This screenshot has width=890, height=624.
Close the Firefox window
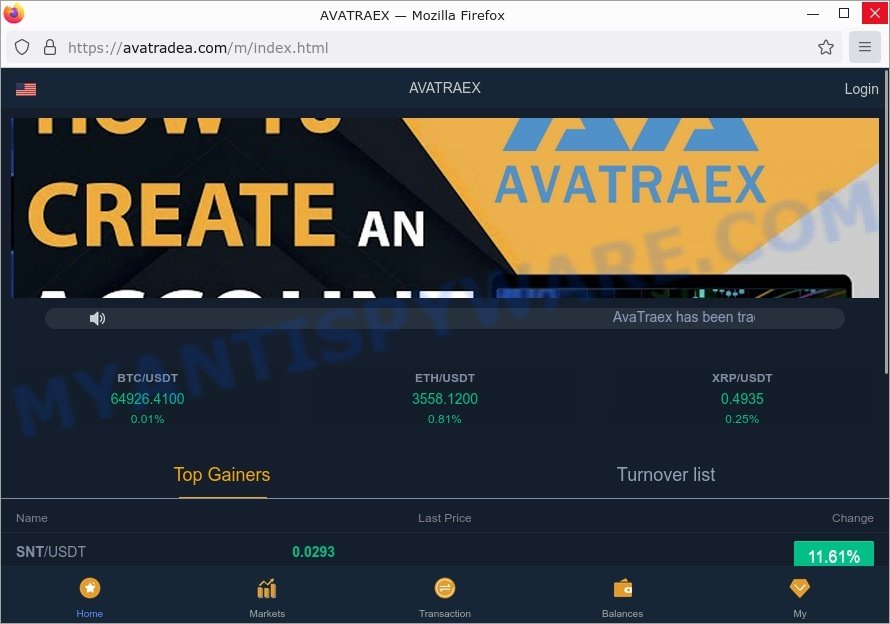(875, 13)
